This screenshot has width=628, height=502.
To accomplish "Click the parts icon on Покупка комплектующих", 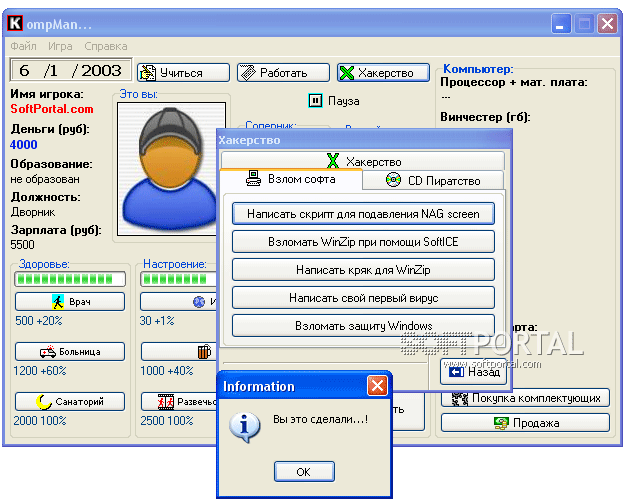I will tap(460, 399).
